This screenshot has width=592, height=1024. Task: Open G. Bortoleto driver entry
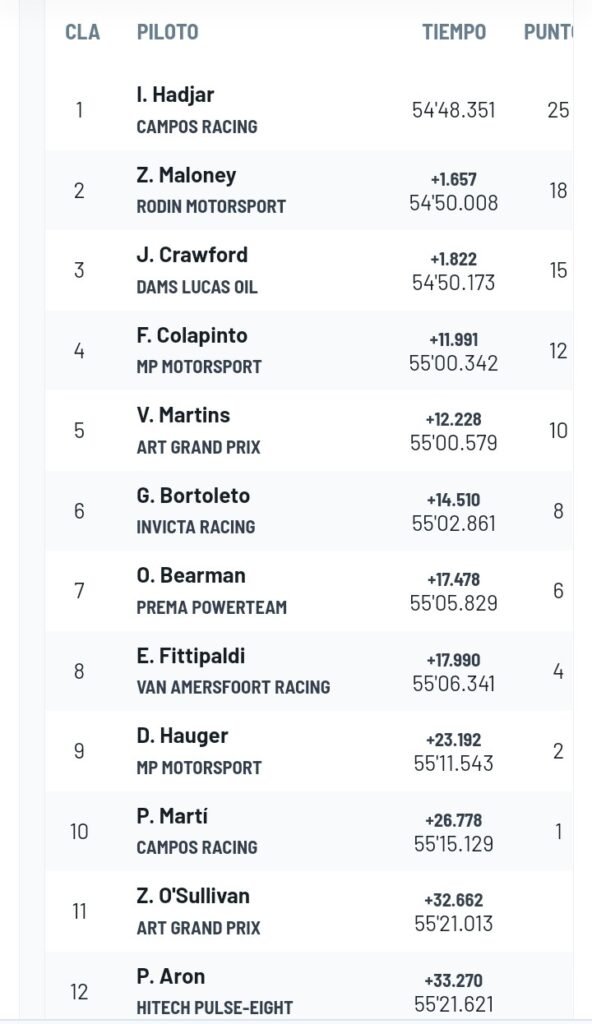tap(193, 495)
